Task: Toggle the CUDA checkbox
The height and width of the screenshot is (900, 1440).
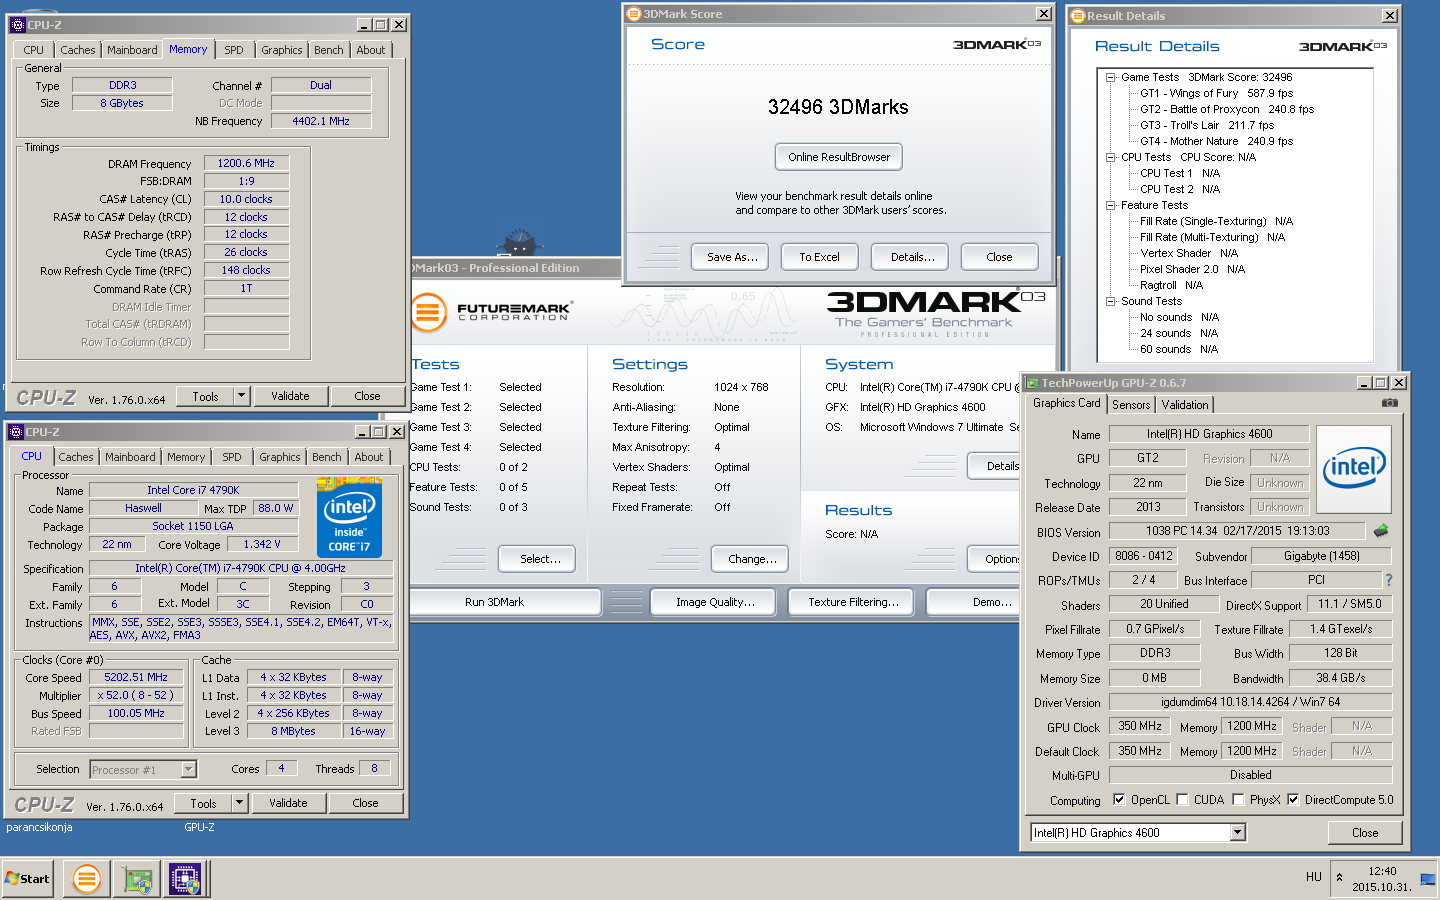Action: 1182,800
